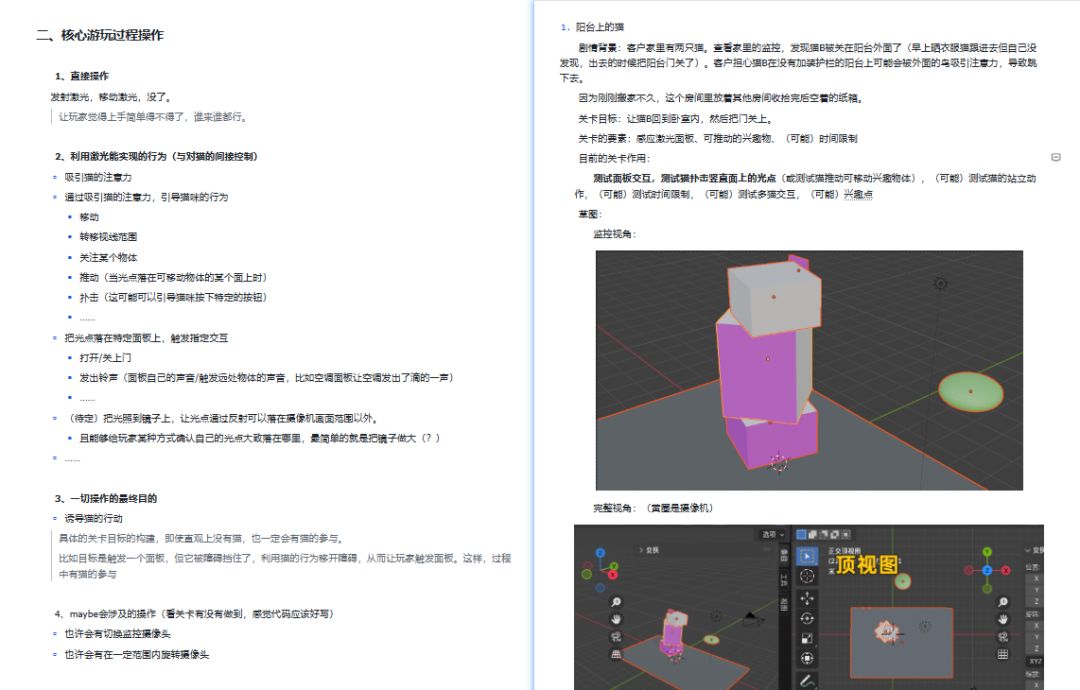Click the line '发射激光，移动激光，没了。'
1080x690 pixels.
point(111,97)
